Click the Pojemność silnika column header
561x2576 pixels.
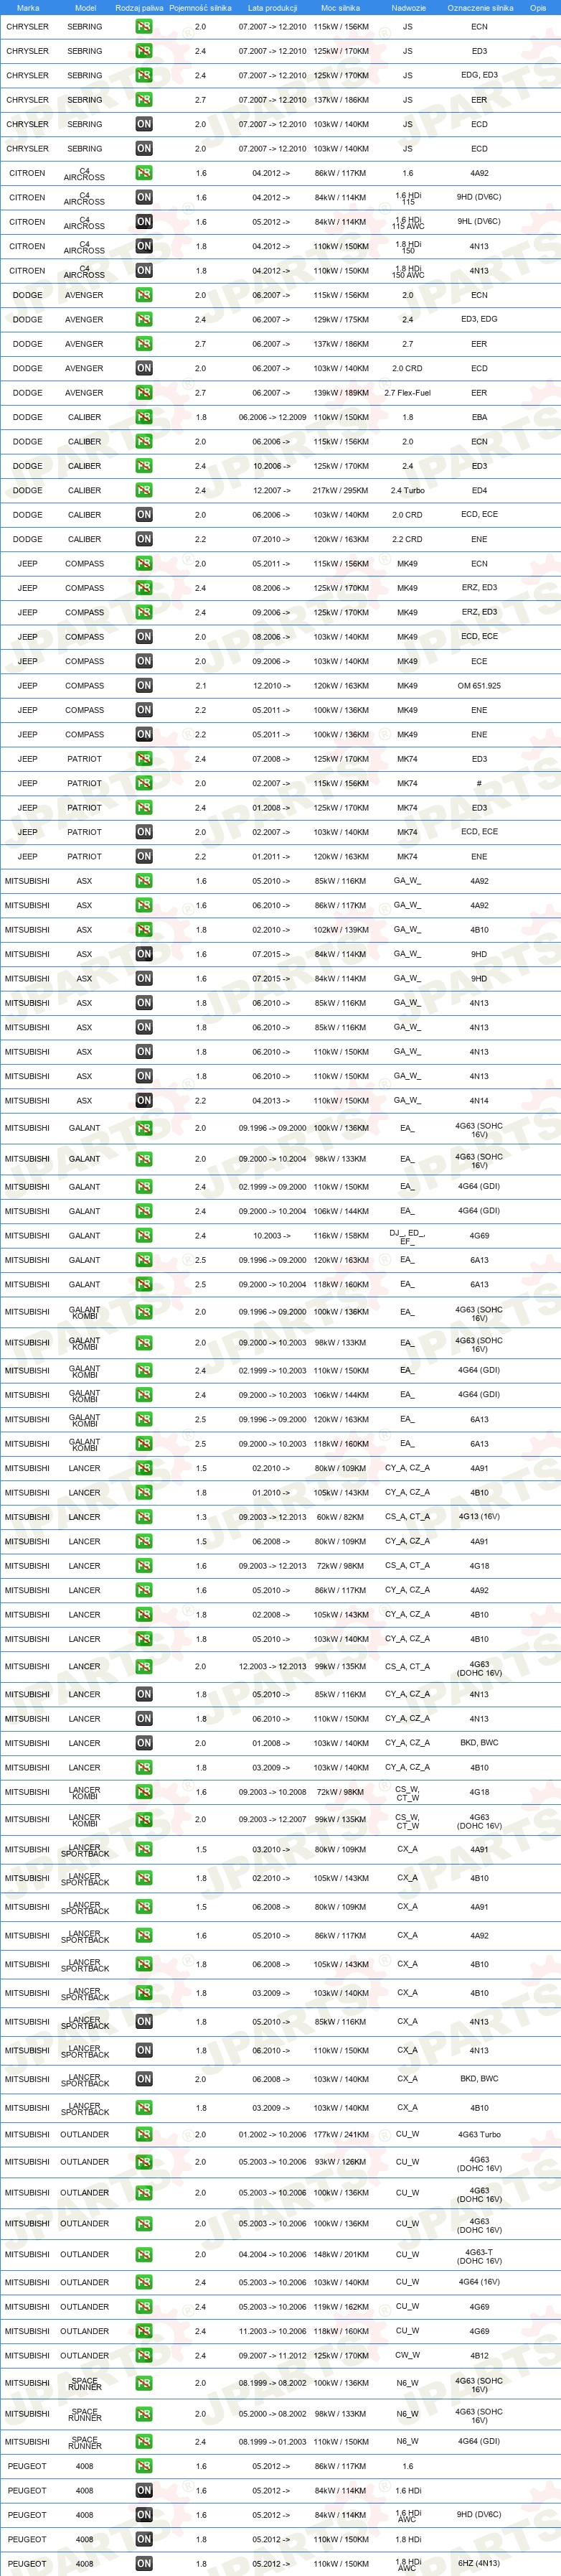tap(200, 7)
